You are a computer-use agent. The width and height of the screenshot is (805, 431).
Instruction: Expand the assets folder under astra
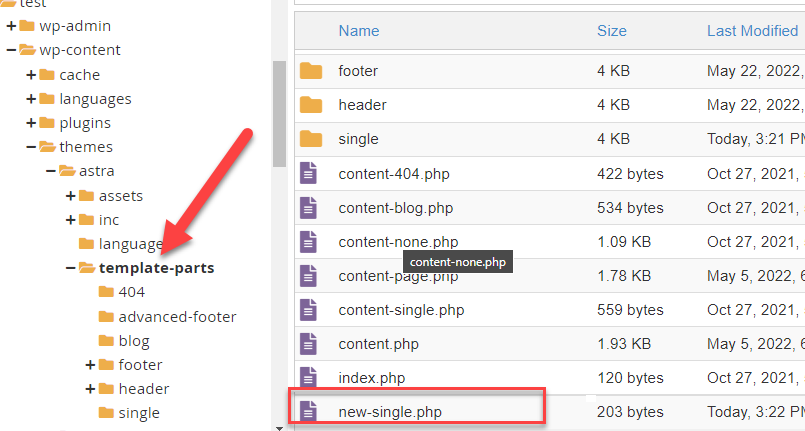[71, 195]
